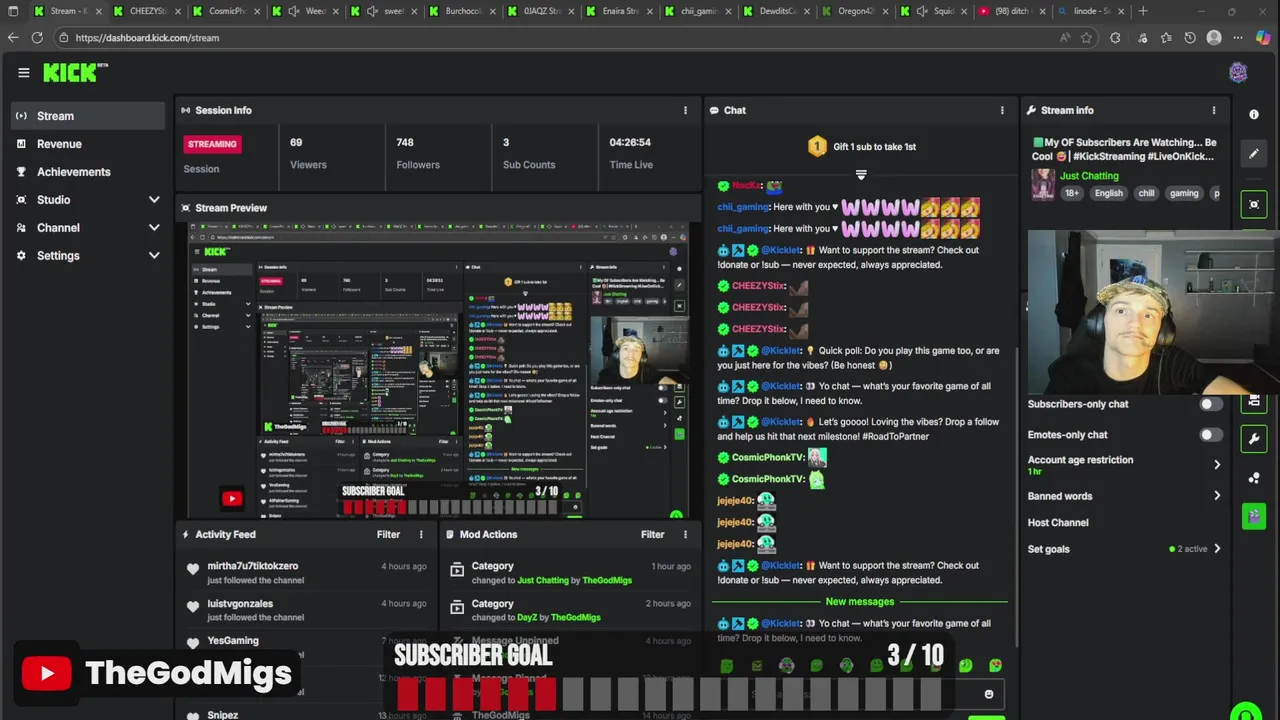Screen dimensions: 1280x720
Task: Toggle Emotes-only chat switch
Action: click(x=1210, y=435)
